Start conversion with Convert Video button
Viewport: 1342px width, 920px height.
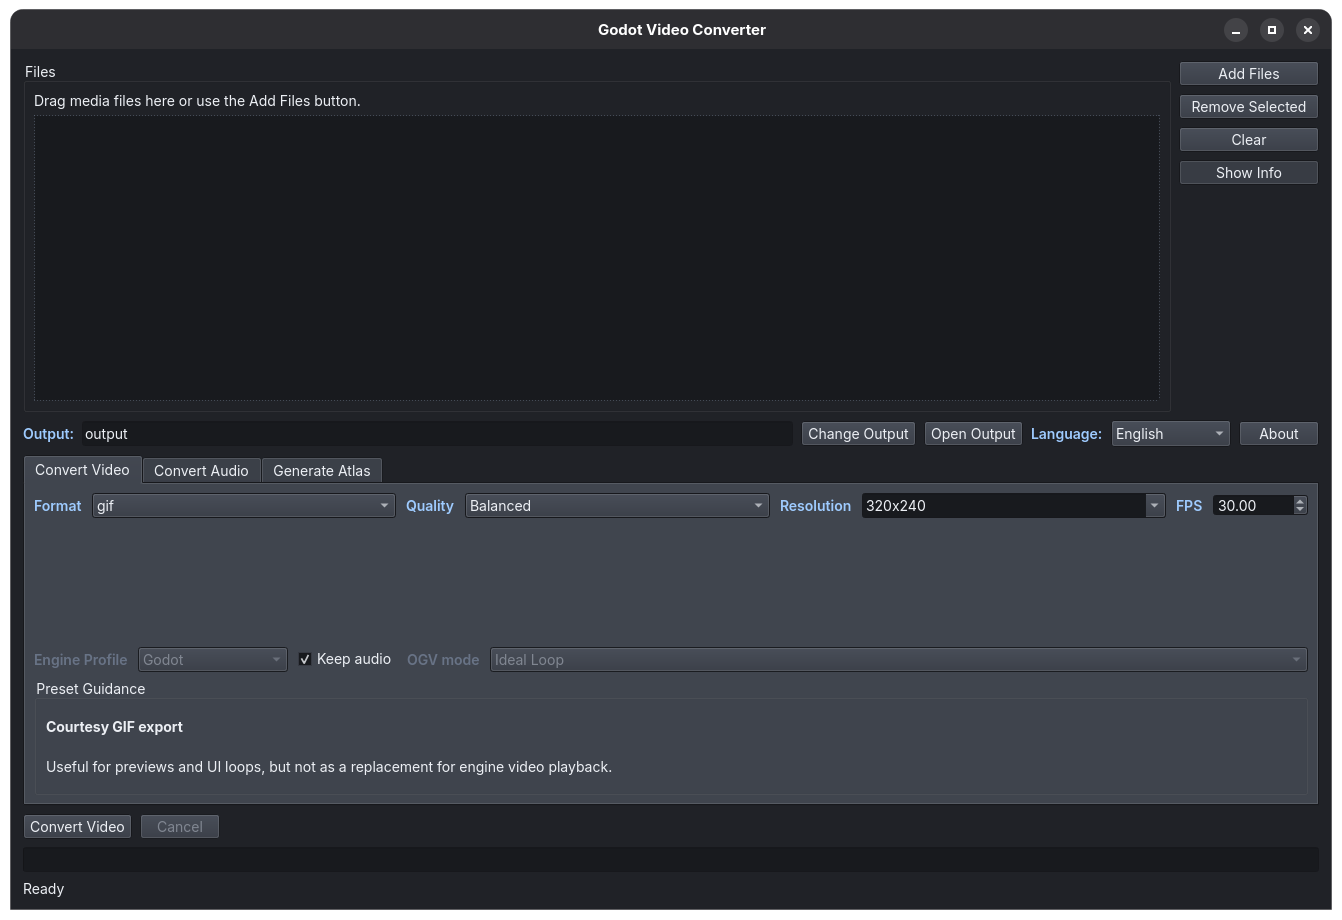77,827
